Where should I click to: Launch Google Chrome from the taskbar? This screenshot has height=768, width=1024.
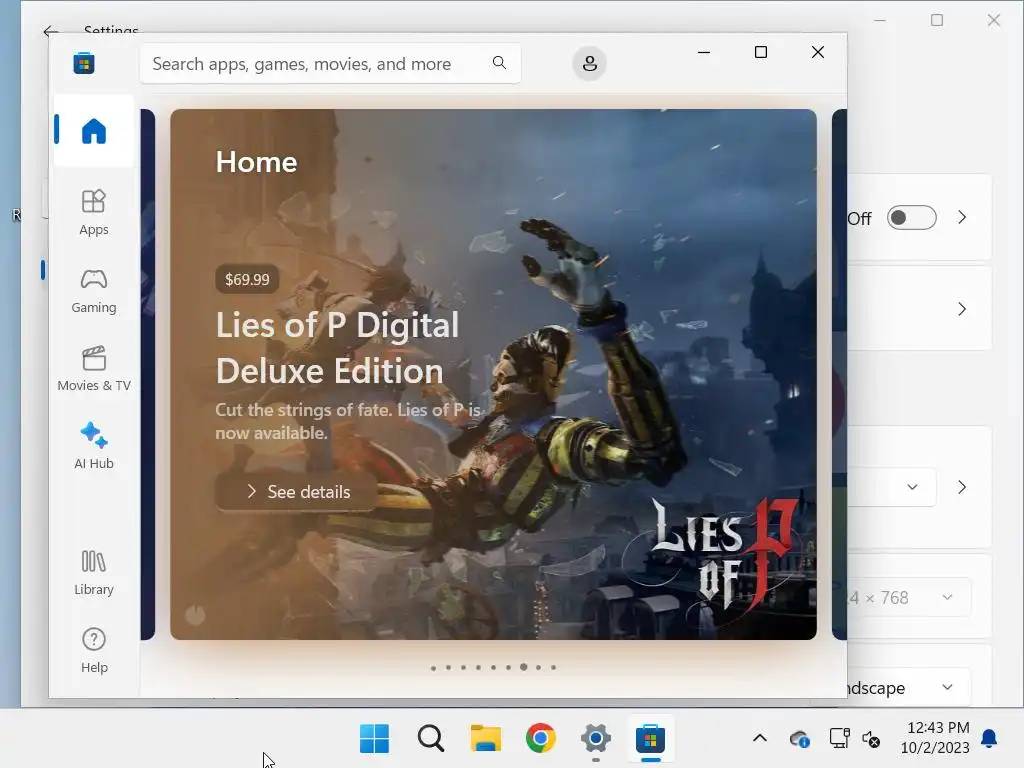541,739
